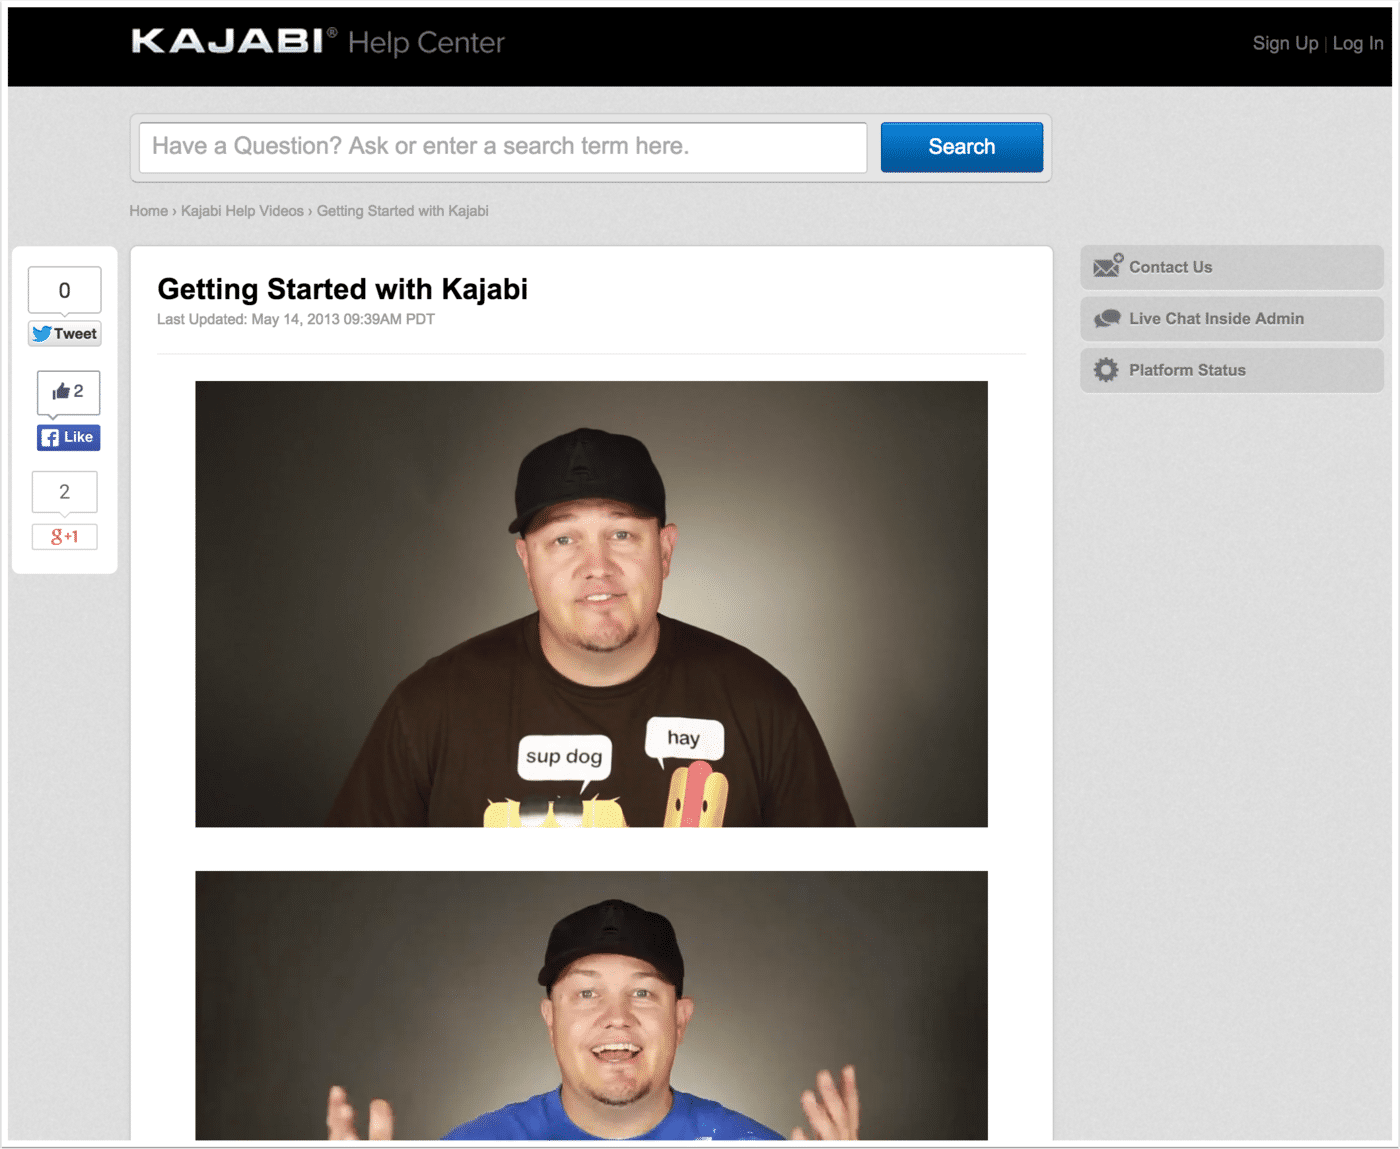
Task: Click the Kajabi logo in header
Action: 234,41
